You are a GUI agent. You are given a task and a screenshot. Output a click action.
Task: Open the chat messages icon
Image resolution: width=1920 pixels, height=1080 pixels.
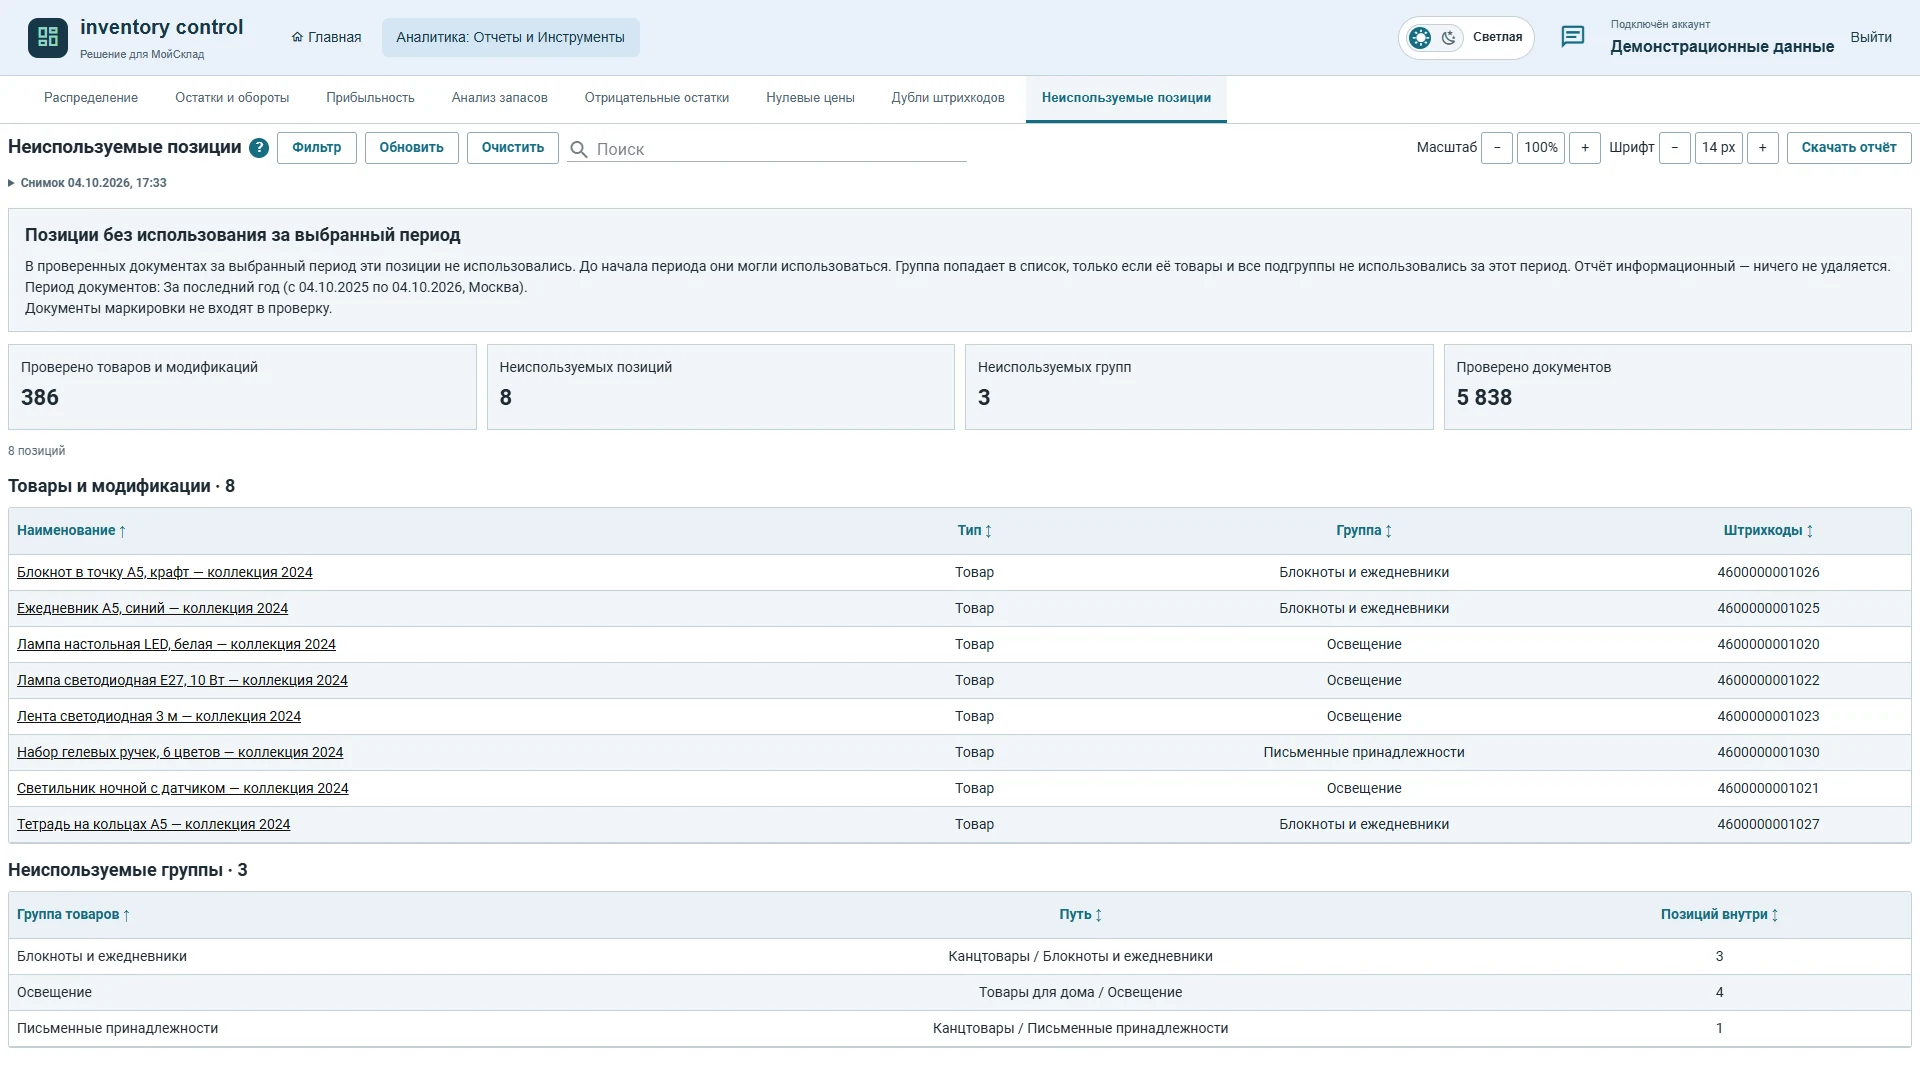[x=1573, y=37]
